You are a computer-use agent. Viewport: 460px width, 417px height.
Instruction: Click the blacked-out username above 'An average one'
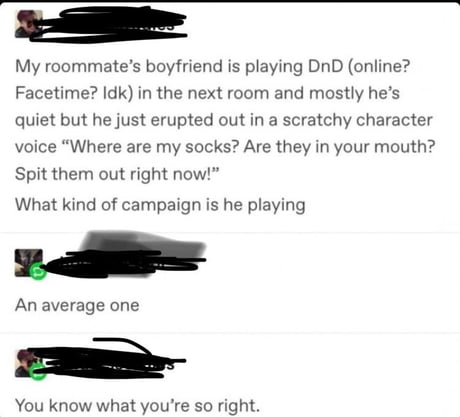(123, 264)
